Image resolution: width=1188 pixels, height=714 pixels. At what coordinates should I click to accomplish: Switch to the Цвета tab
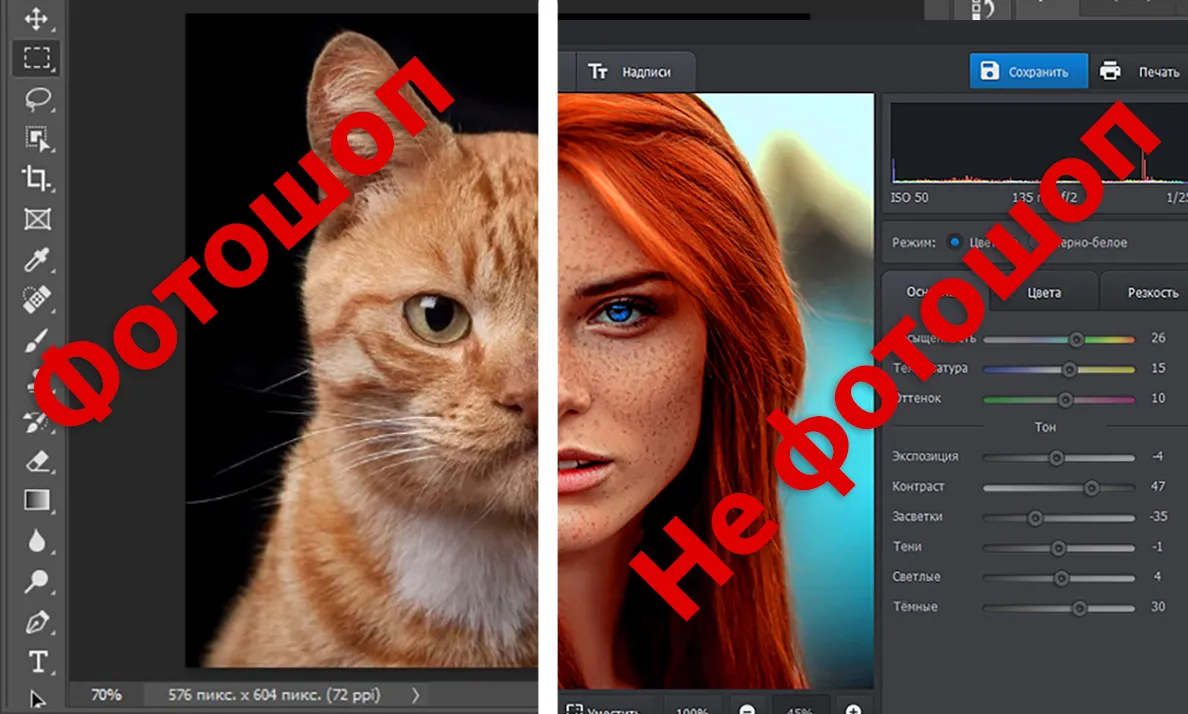[x=1043, y=293]
